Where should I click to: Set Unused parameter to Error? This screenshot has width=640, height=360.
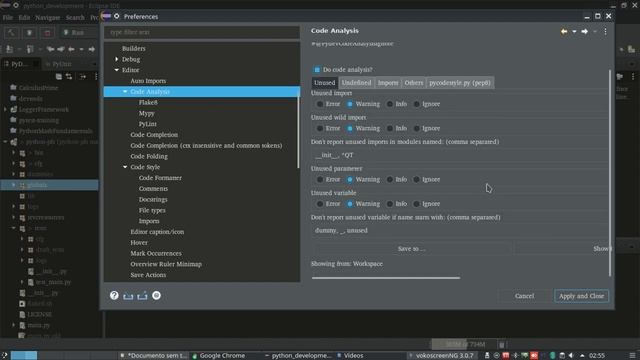(x=320, y=179)
